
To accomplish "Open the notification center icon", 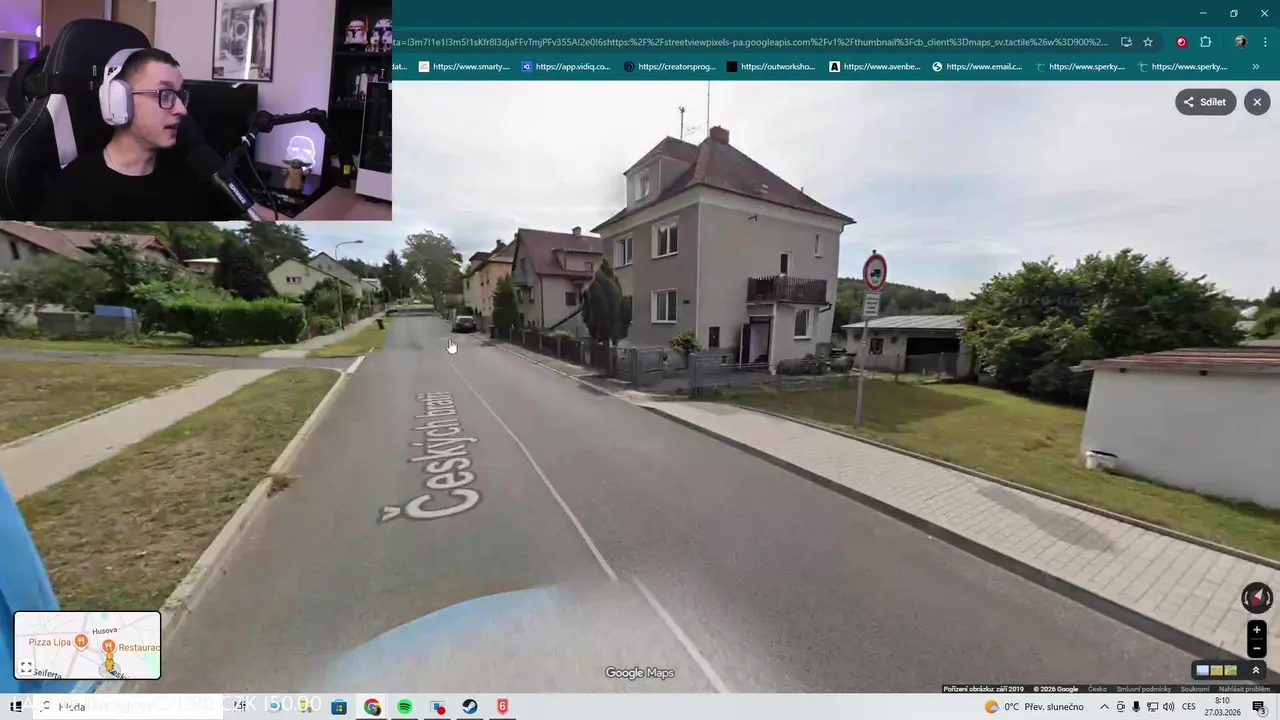I will pyautogui.click(x=1258, y=707).
